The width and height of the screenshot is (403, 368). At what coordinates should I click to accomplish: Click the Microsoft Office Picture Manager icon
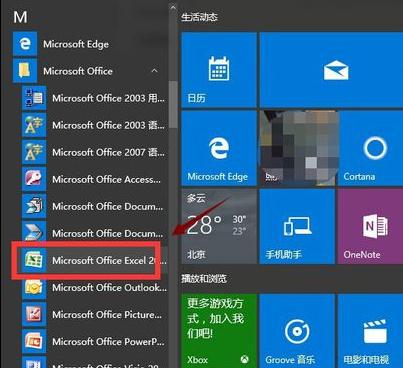tap(34, 314)
